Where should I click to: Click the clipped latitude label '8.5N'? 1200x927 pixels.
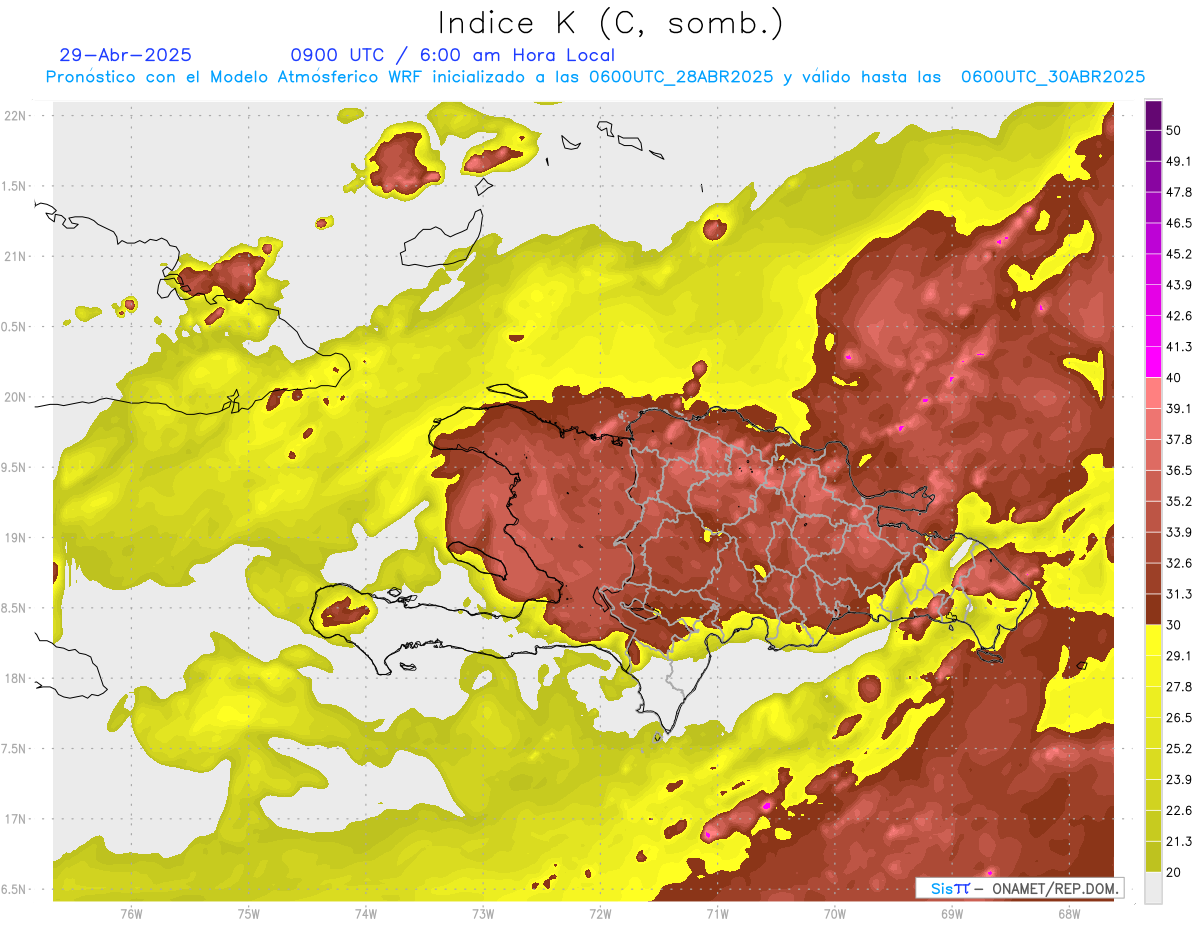tap(14, 608)
